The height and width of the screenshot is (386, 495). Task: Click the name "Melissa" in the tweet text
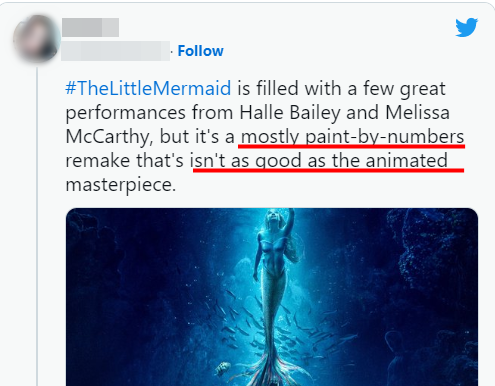[x=417, y=113]
